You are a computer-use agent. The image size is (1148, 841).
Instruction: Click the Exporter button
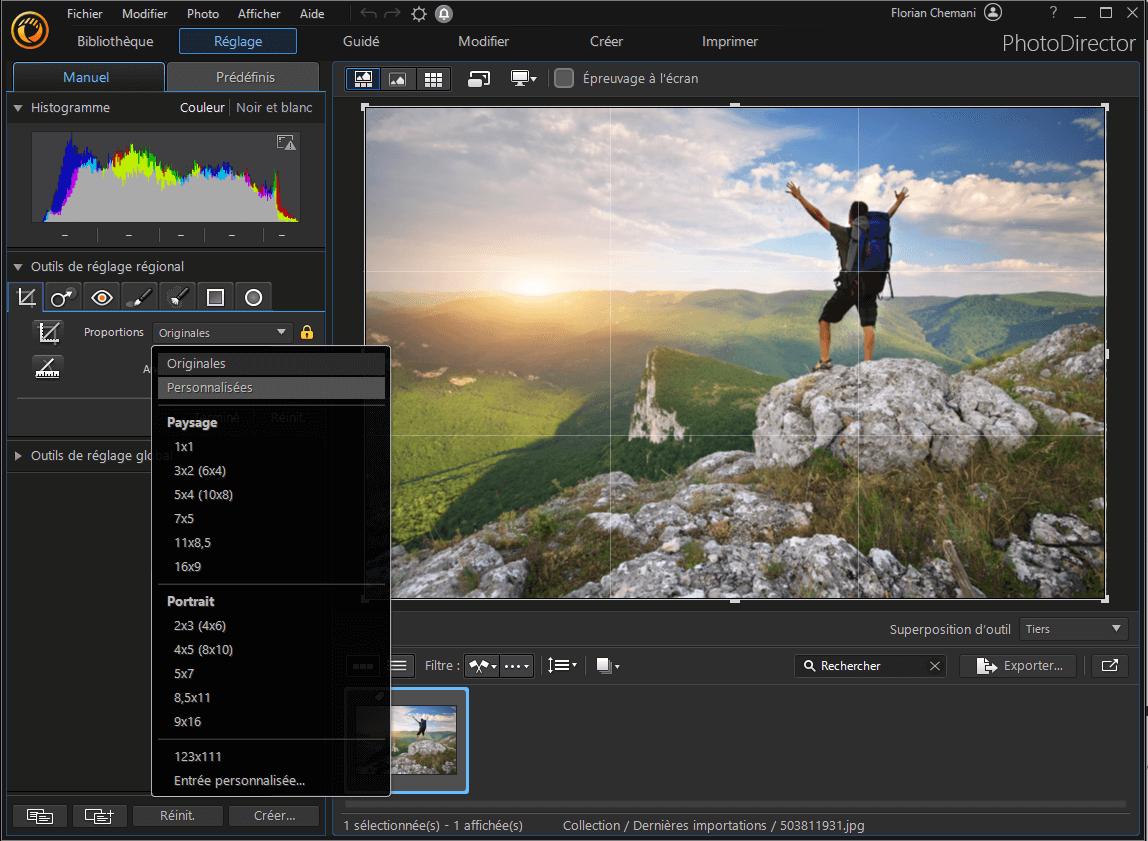1018,665
